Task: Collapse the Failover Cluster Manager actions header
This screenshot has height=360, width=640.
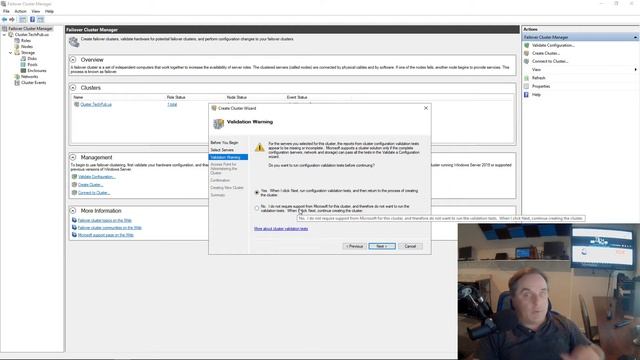Action: coord(635,37)
